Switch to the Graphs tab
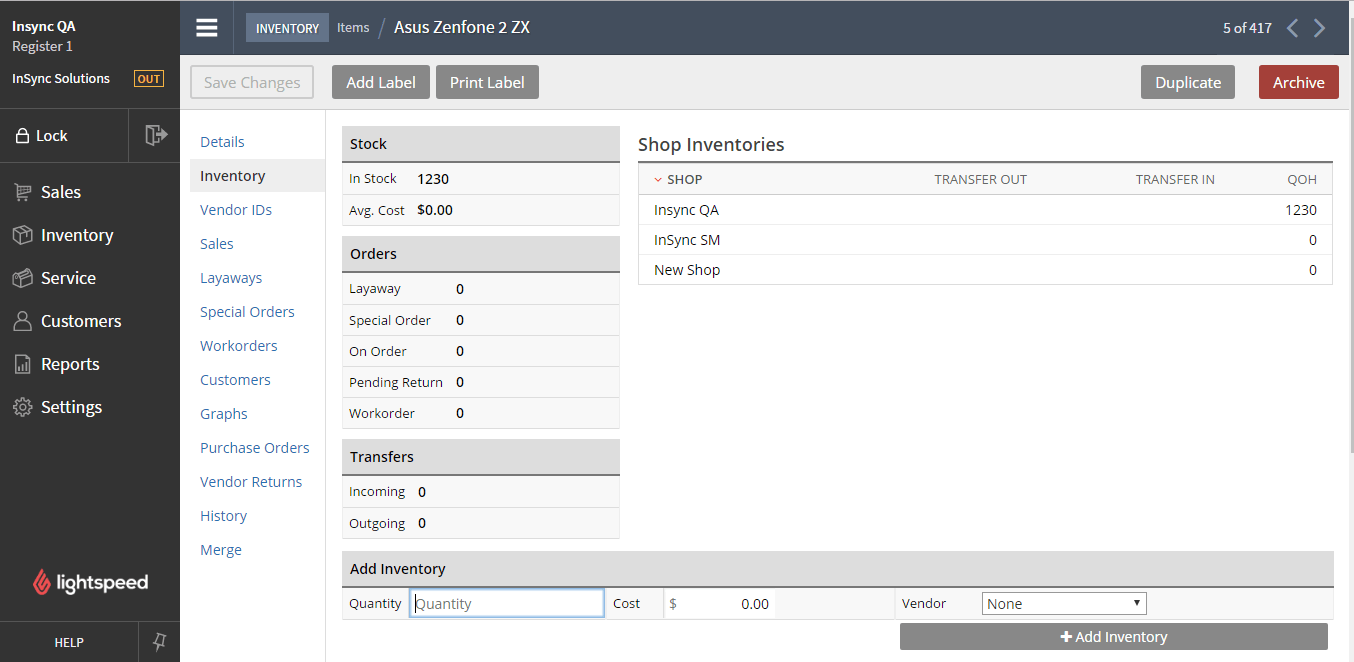The width and height of the screenshot is (1354, 662). [x=224, y=414]
